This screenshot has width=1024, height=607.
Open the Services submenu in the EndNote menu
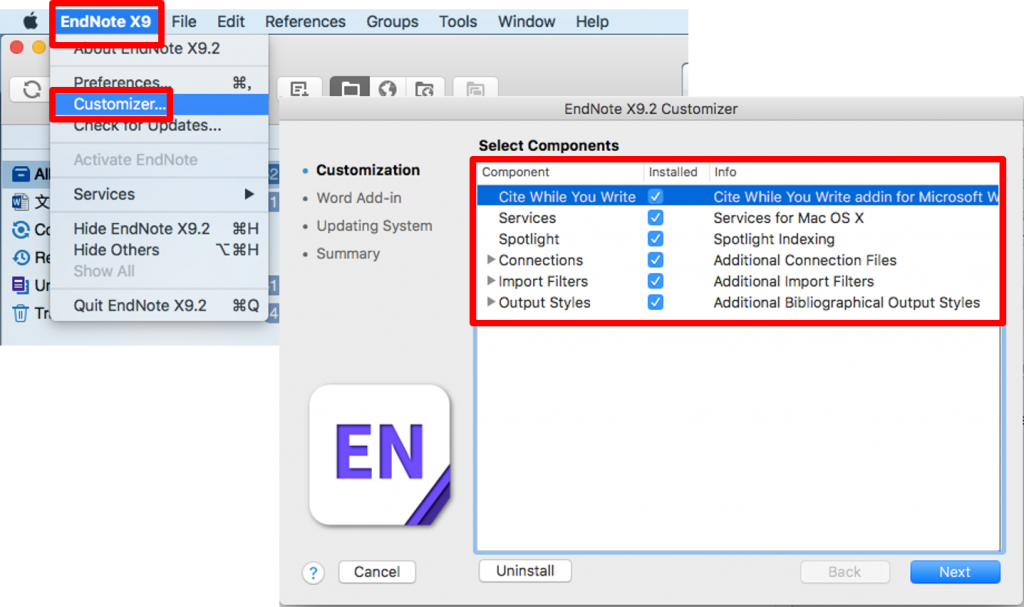point(159,194)
